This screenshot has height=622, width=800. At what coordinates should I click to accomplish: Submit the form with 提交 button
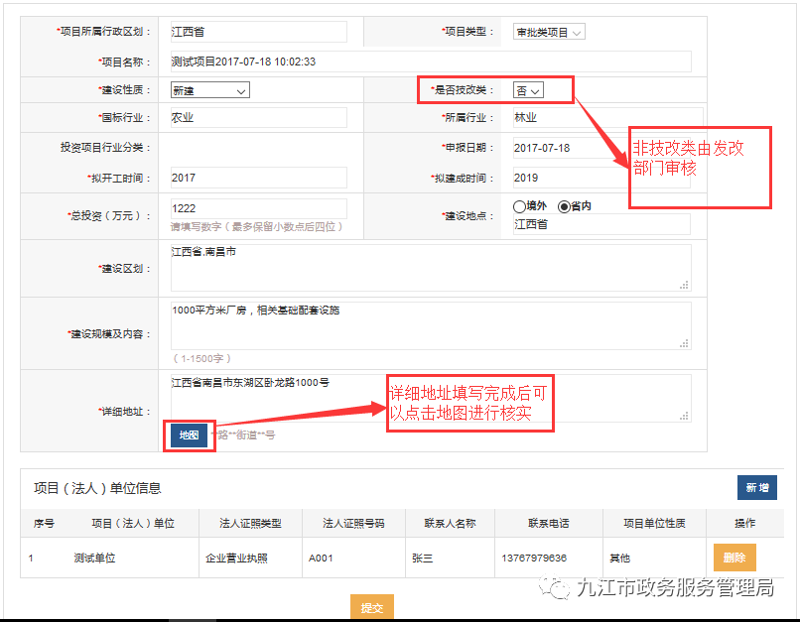[x=371, y=607]
